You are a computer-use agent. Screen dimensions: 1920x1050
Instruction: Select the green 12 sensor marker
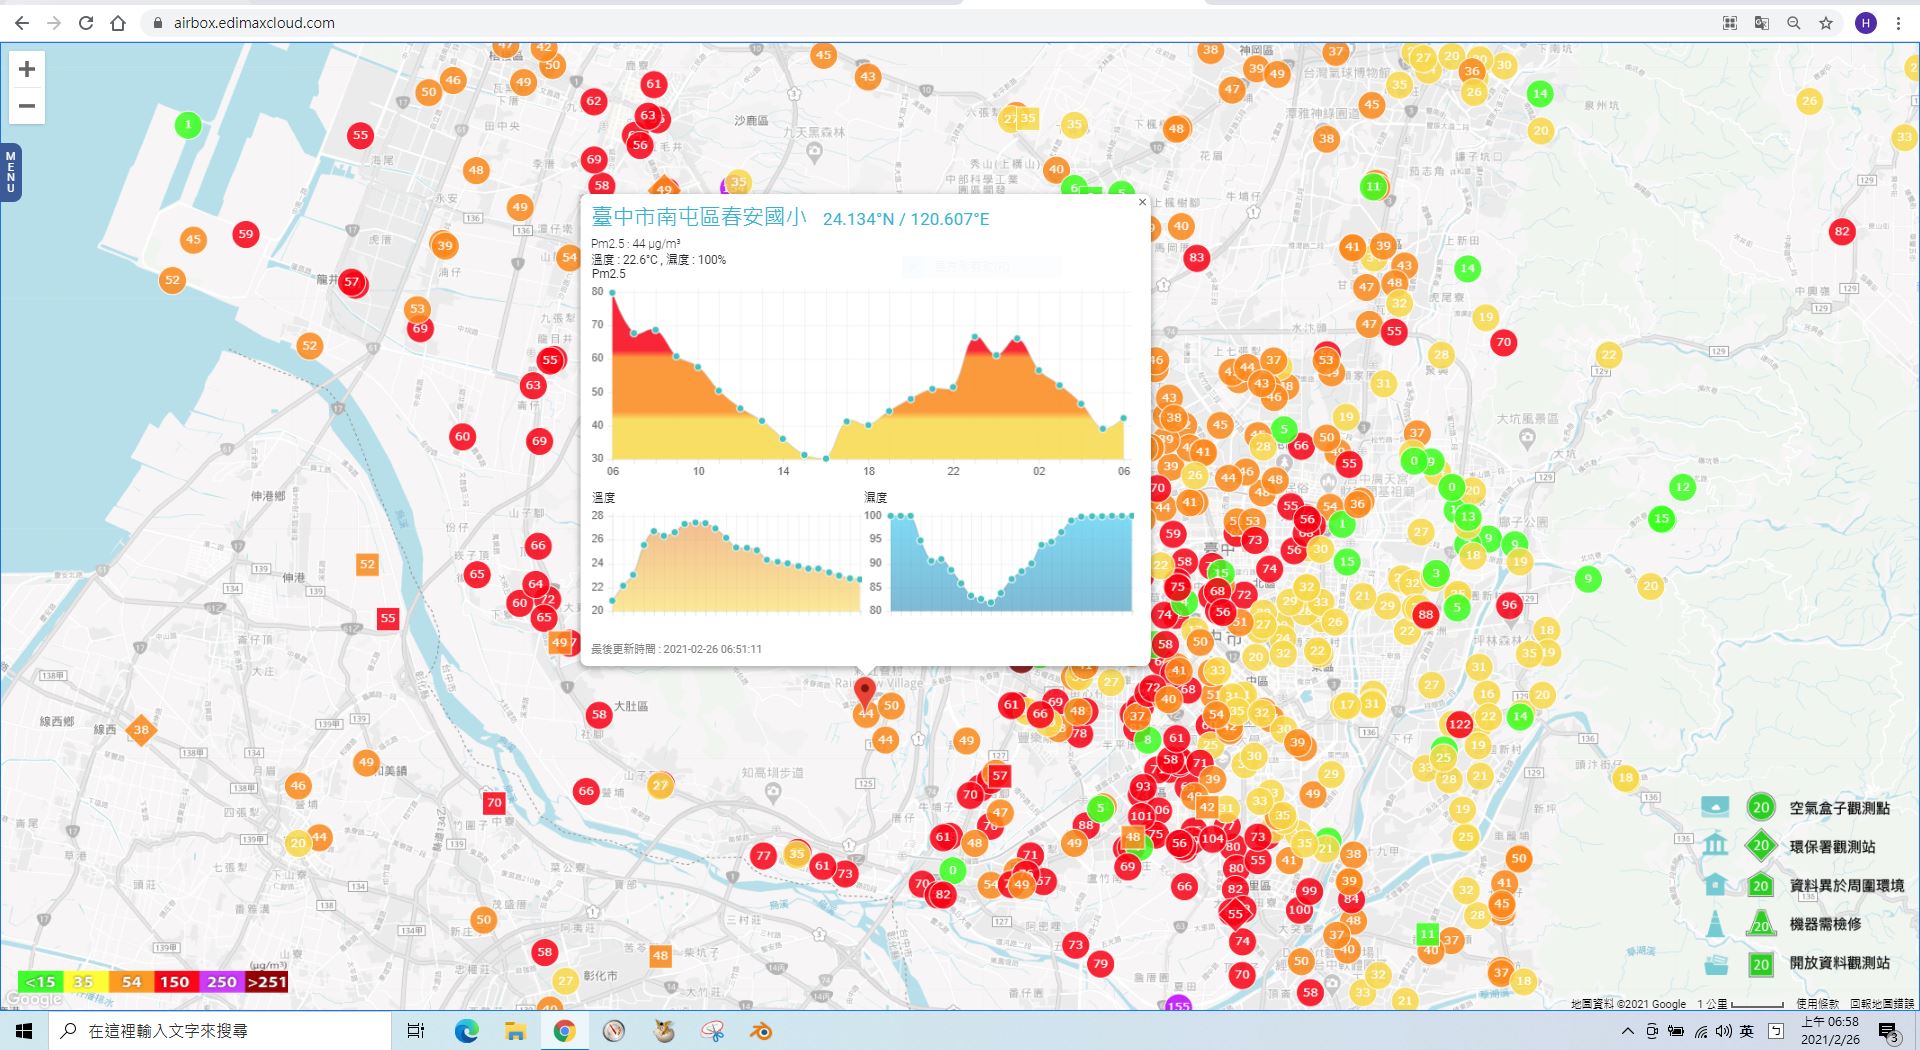(1682, 487)
